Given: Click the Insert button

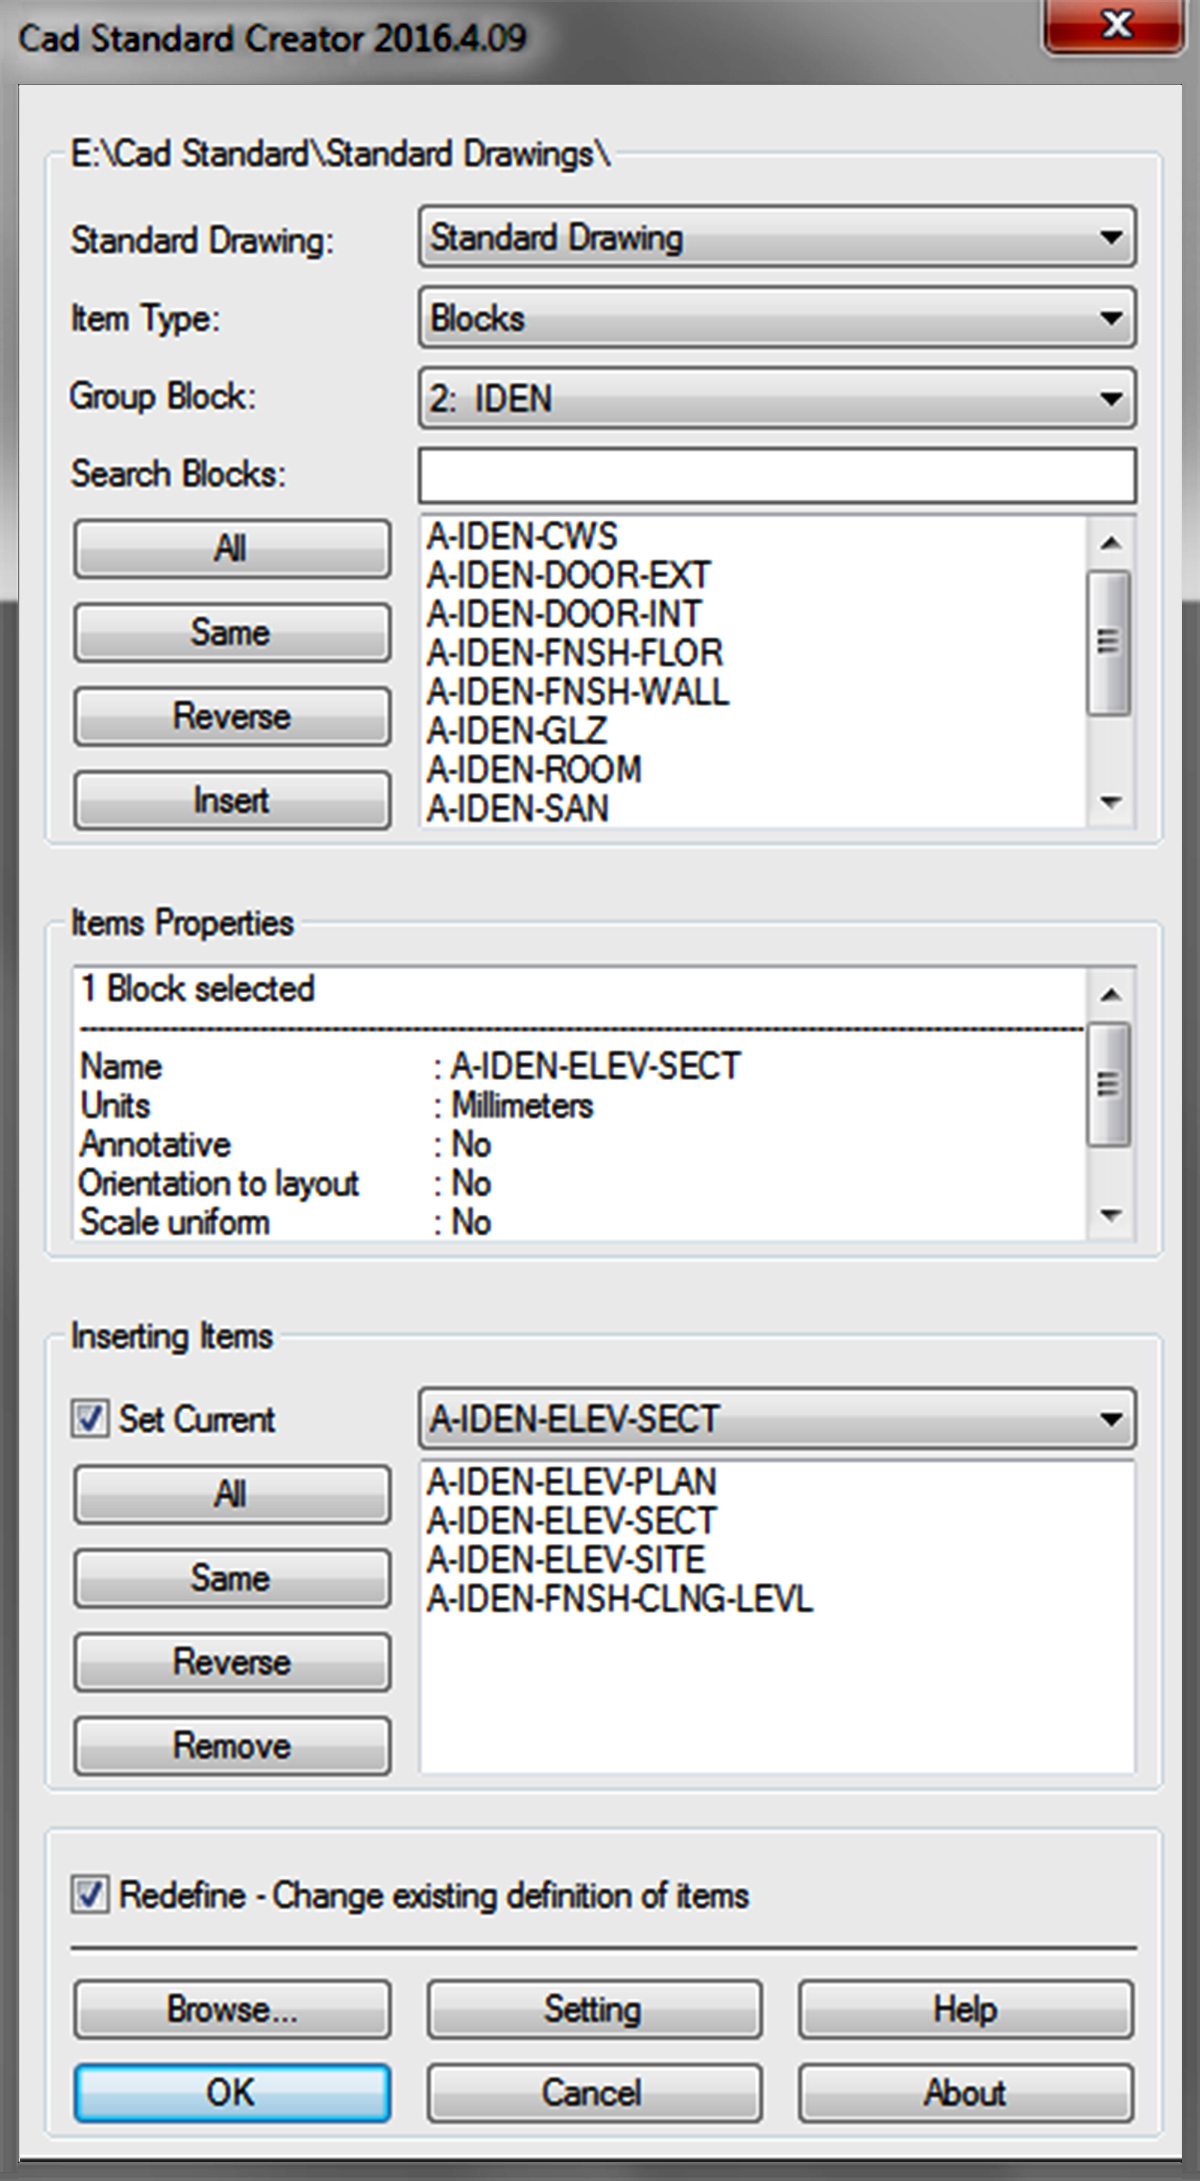Looking at the screenshot, I should [x=231, y=800].
